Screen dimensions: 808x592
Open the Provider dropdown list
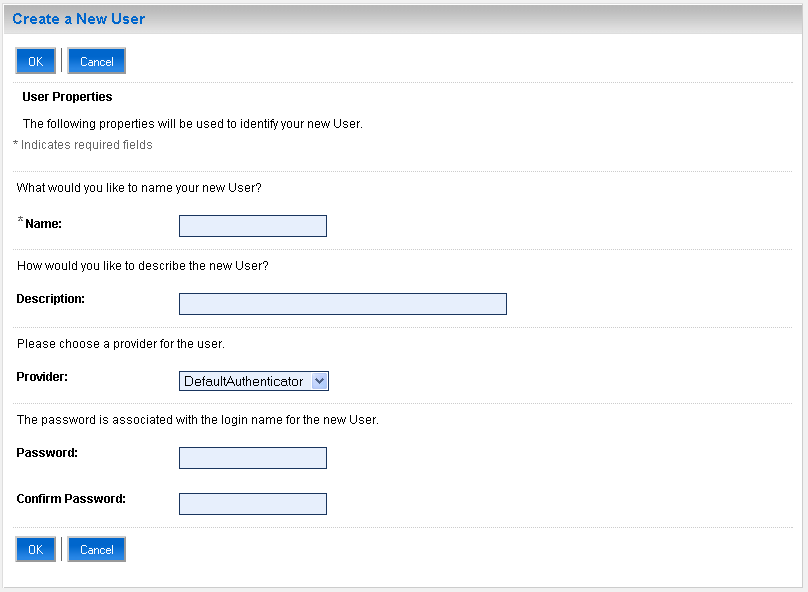pos(254,381)
